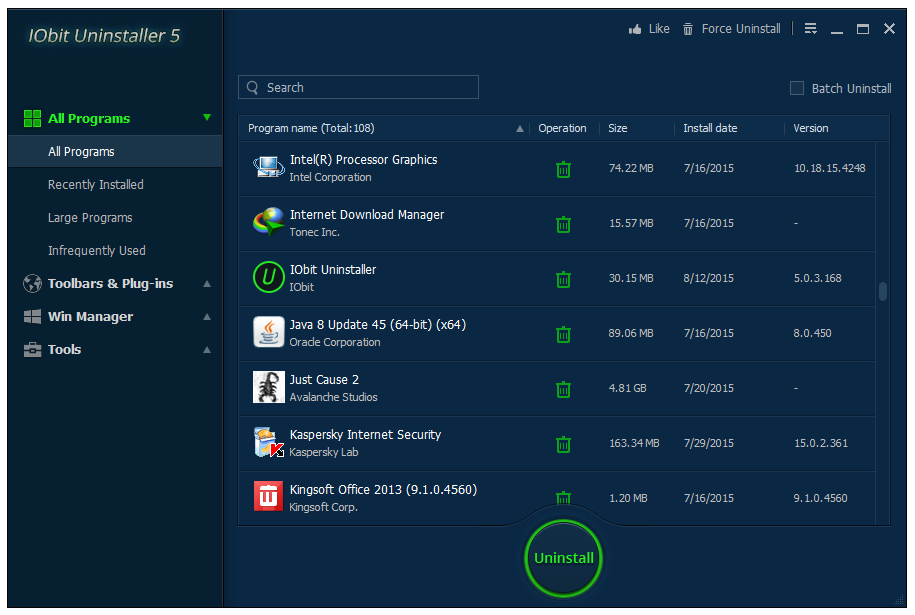Screen dimensions: 915x615
Task: Click the Like label
Action: tap(659, 29)
